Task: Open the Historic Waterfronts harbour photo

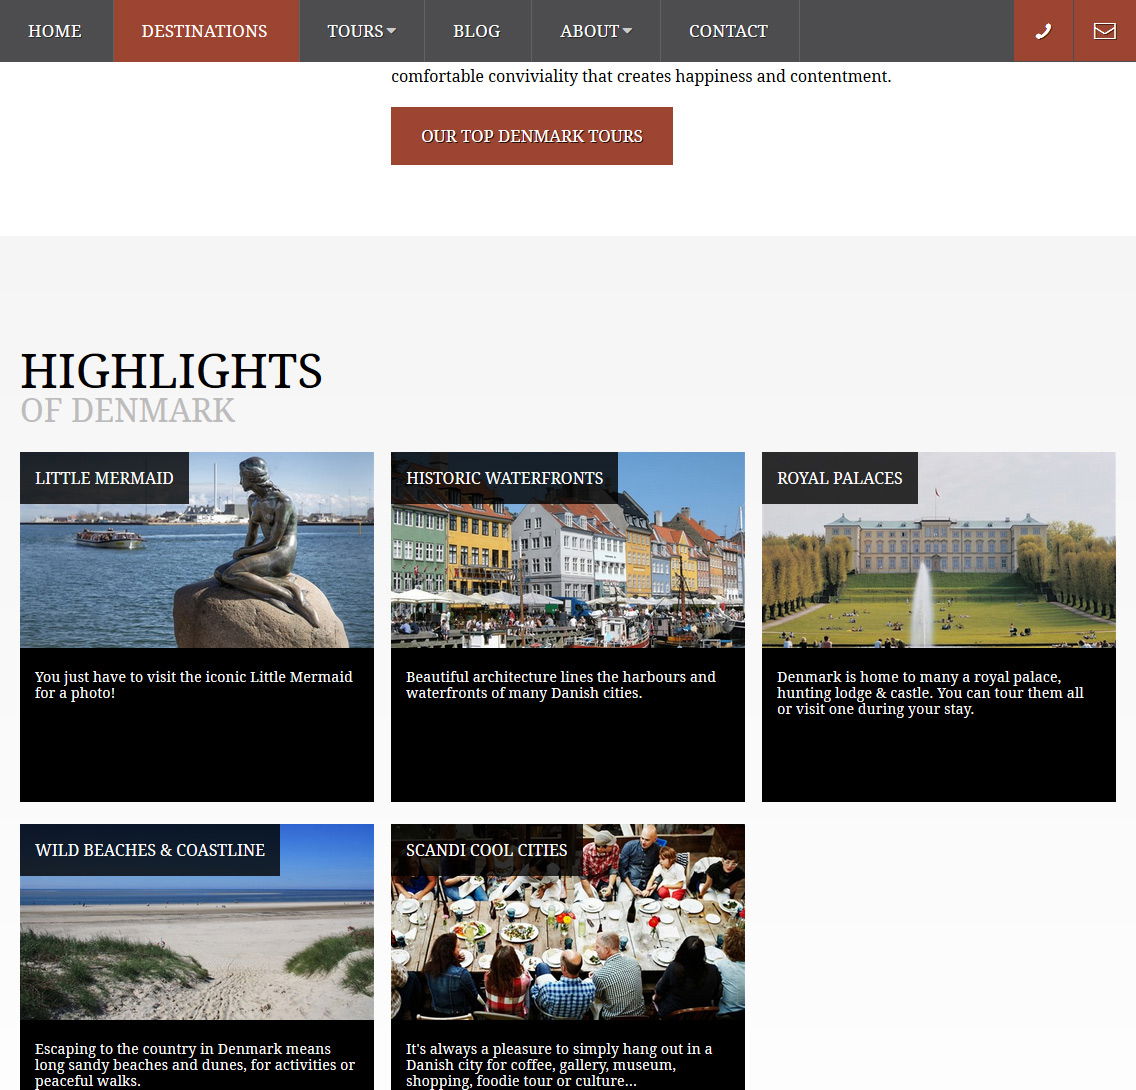Action: (x=568, y=550)
